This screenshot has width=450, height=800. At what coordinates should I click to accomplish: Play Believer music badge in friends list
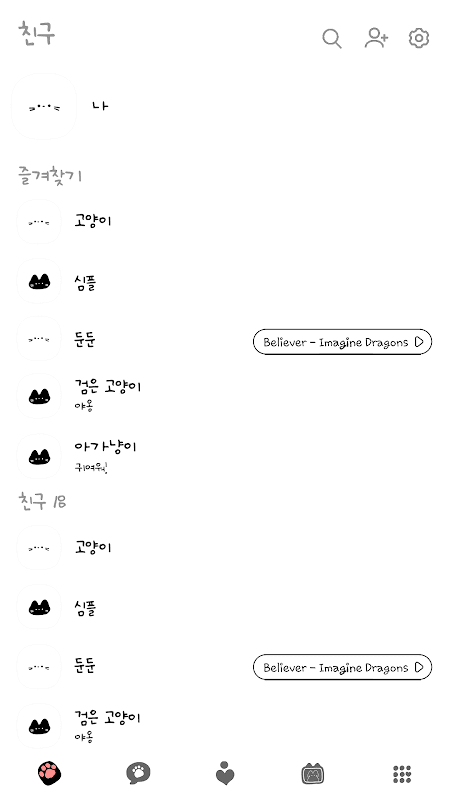pyautogui.click(x=342, y=667)
